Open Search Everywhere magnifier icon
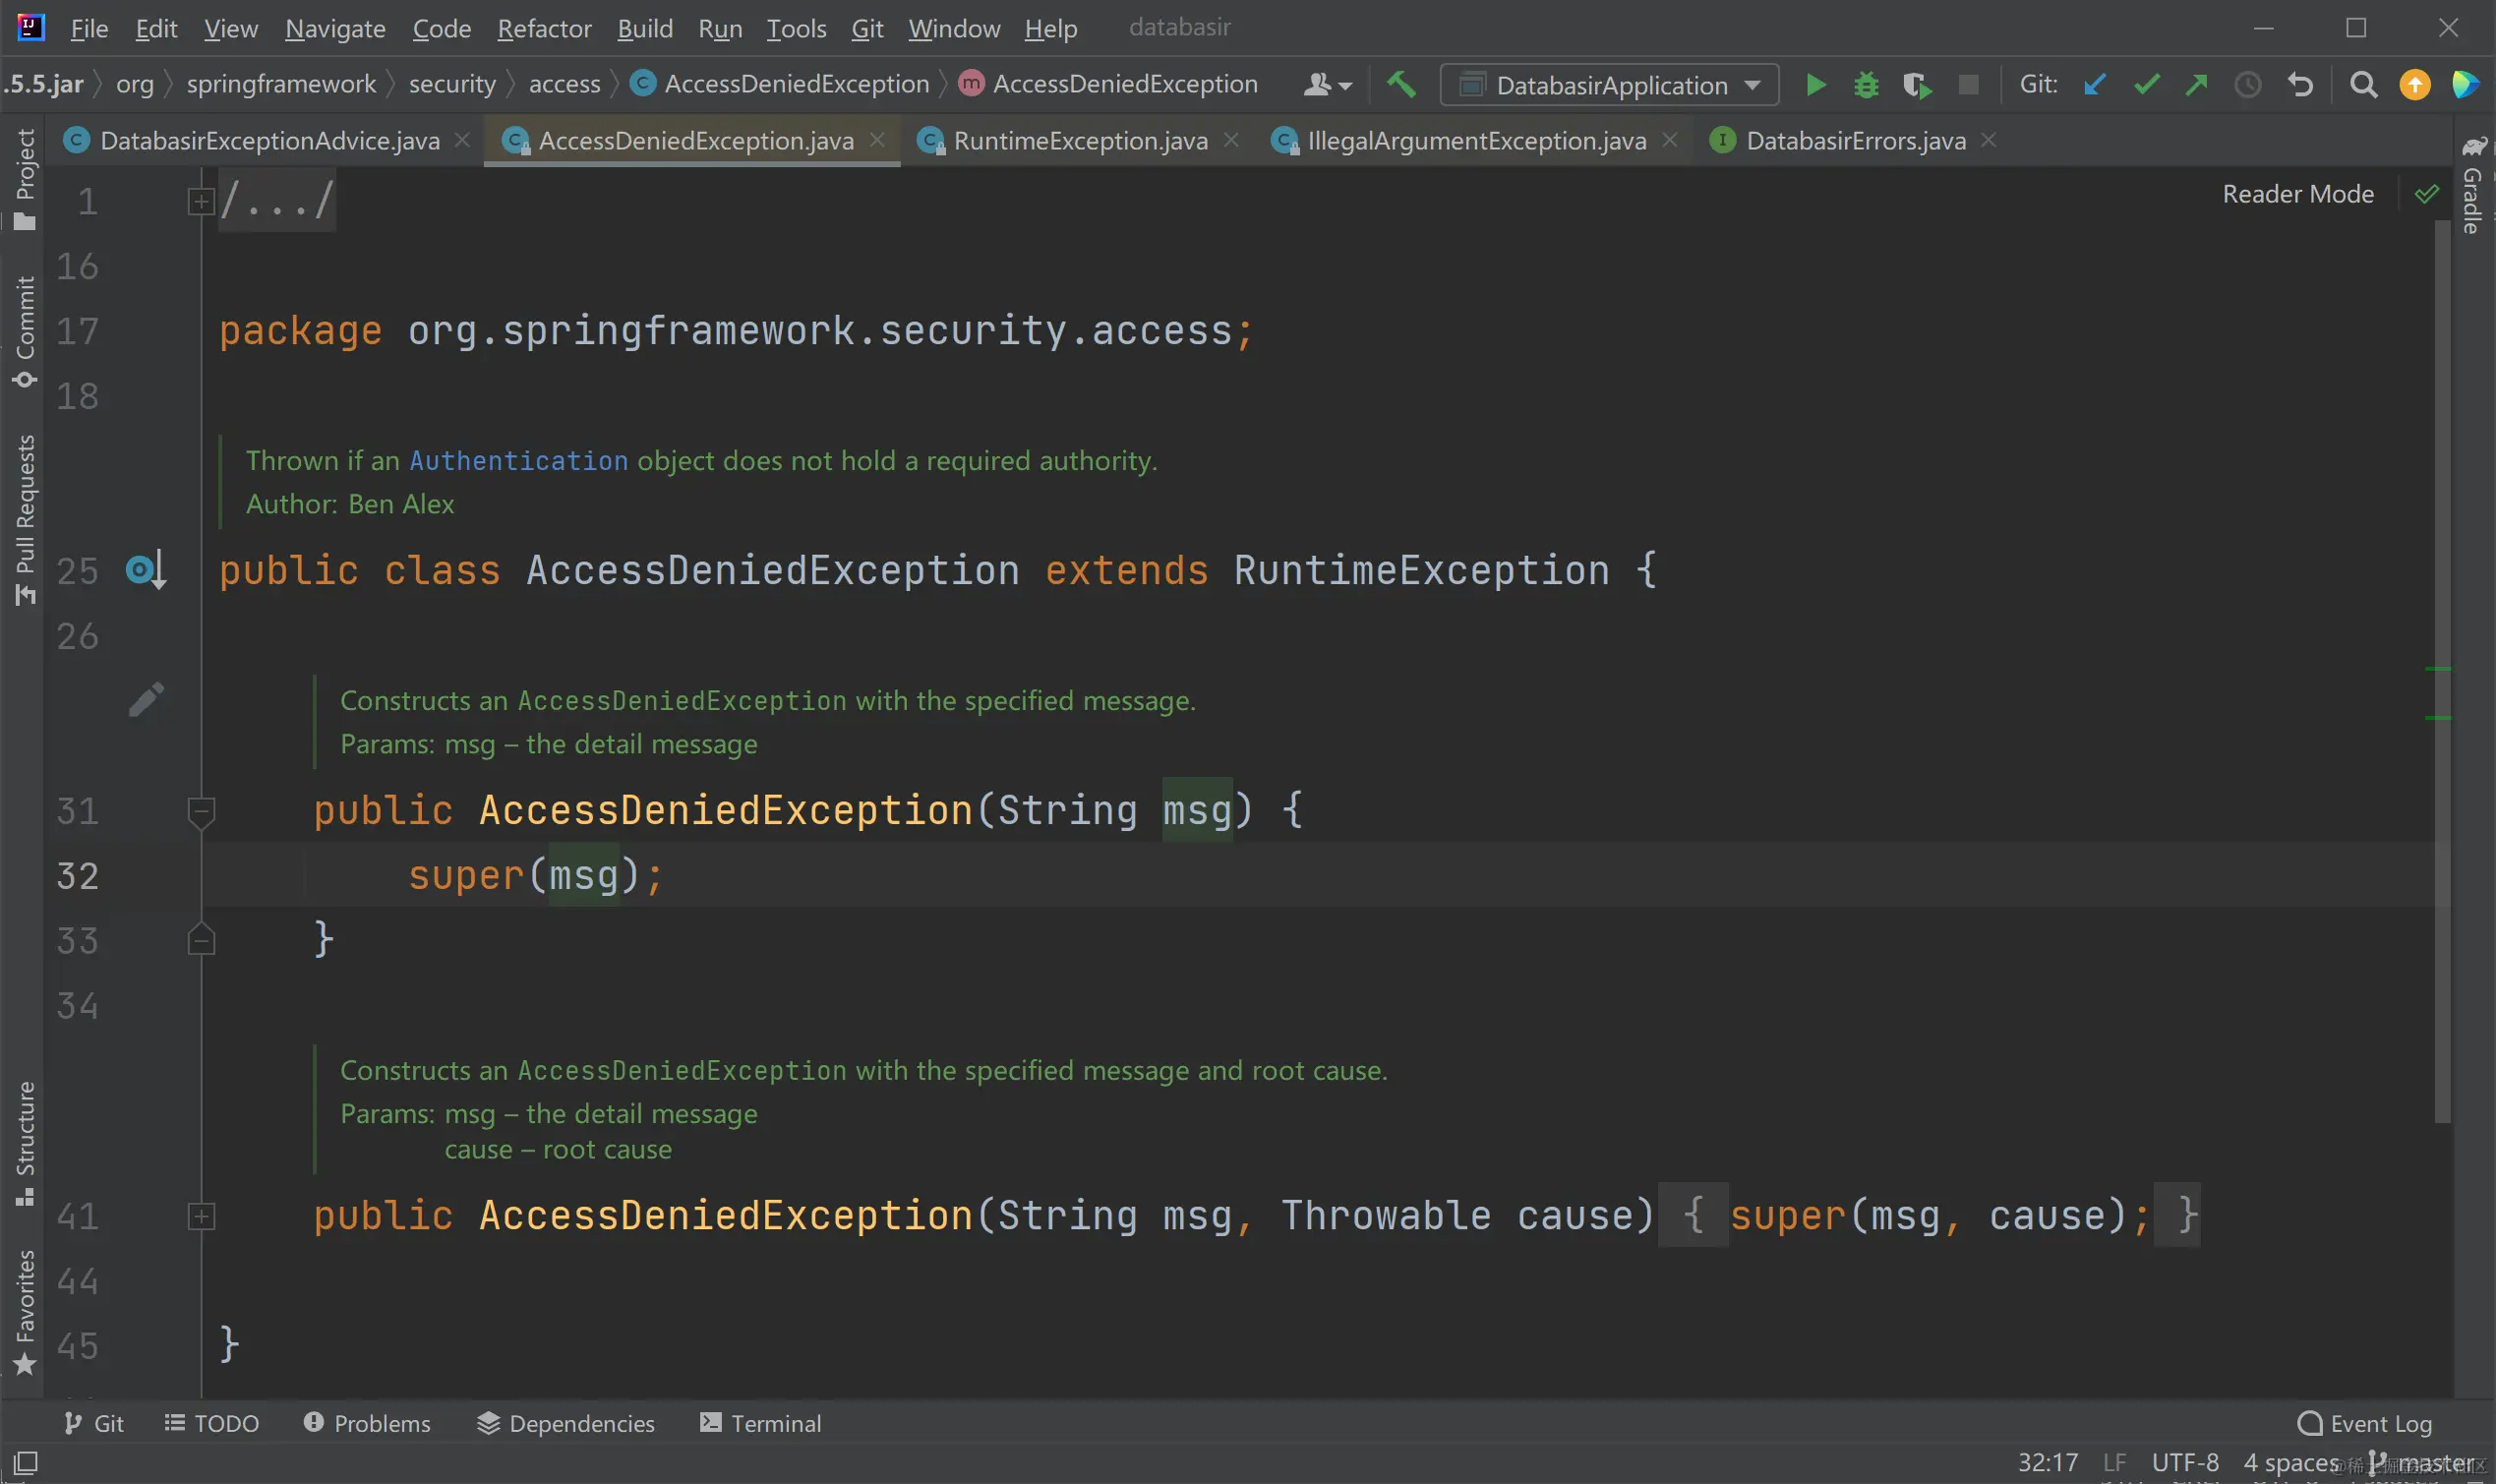Viewport: 2496px width, 1484px height. point(2363,85)
